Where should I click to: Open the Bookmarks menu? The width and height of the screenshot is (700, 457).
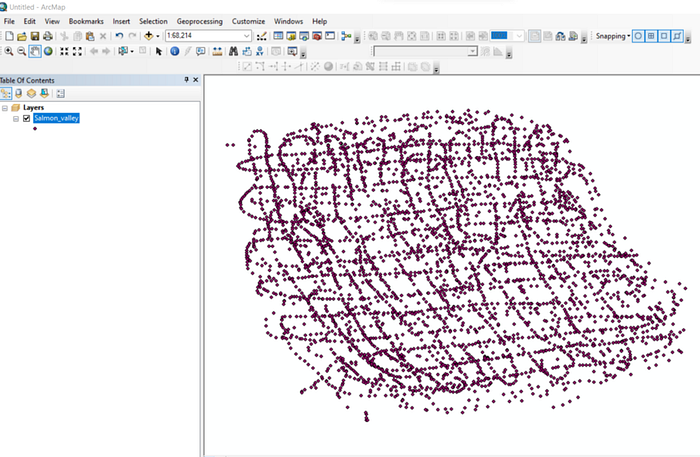pyautogui.click(x=86, y=21)
